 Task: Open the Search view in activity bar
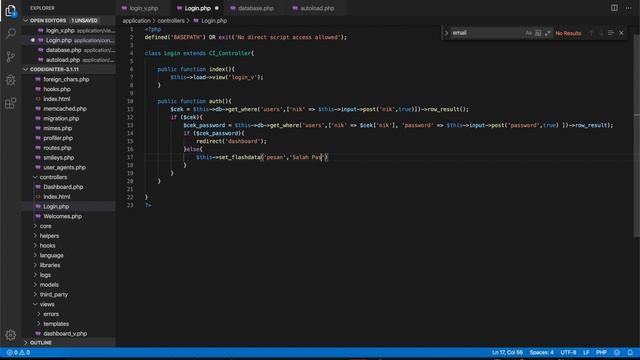click(x=11, y=33)
